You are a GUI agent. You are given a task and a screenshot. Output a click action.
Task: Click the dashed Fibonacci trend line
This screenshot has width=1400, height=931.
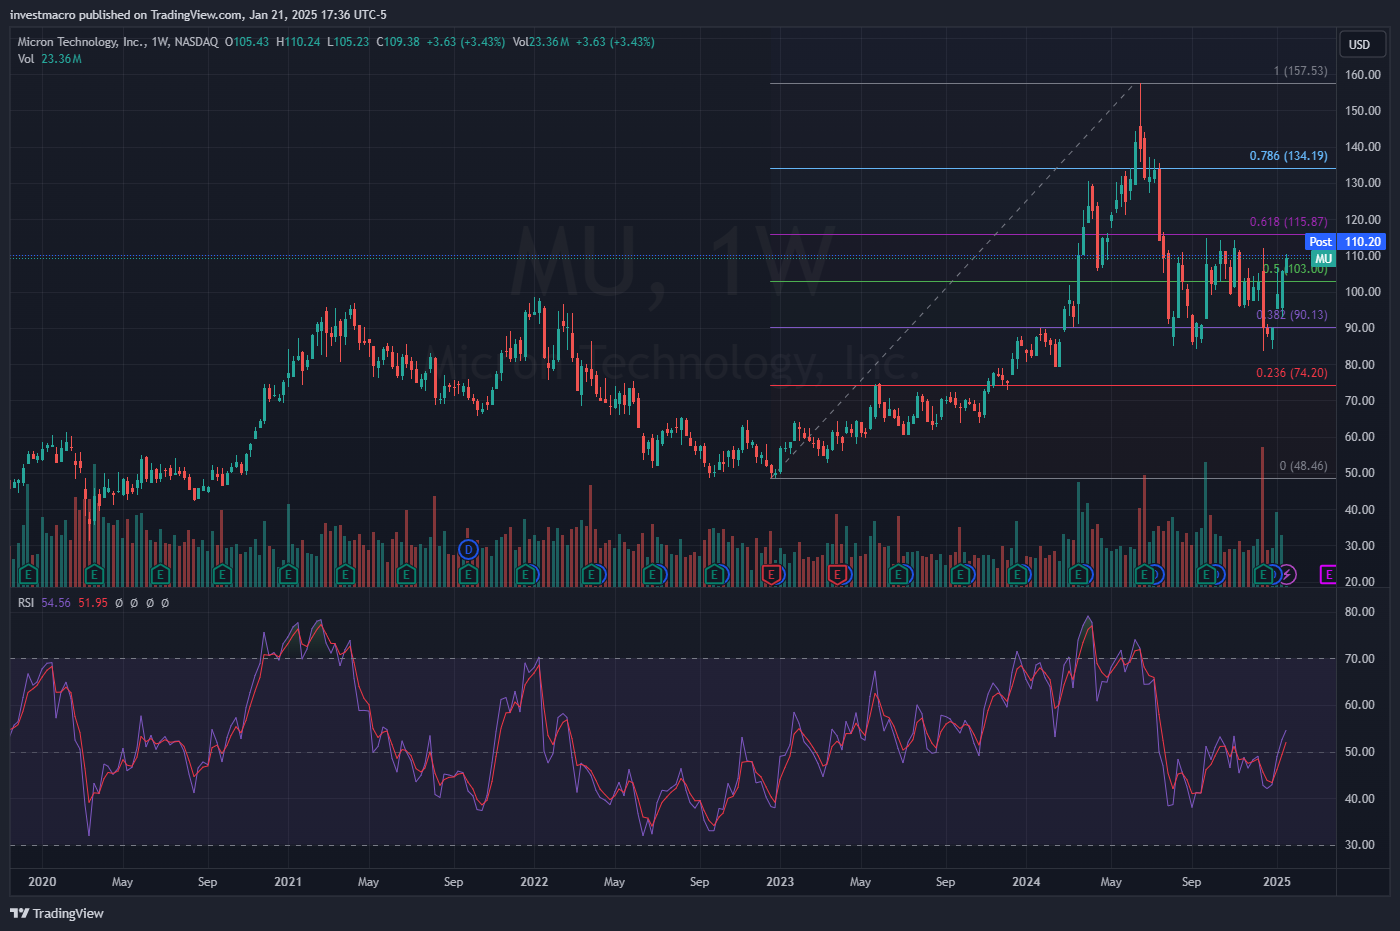click(x=955, y=281)
